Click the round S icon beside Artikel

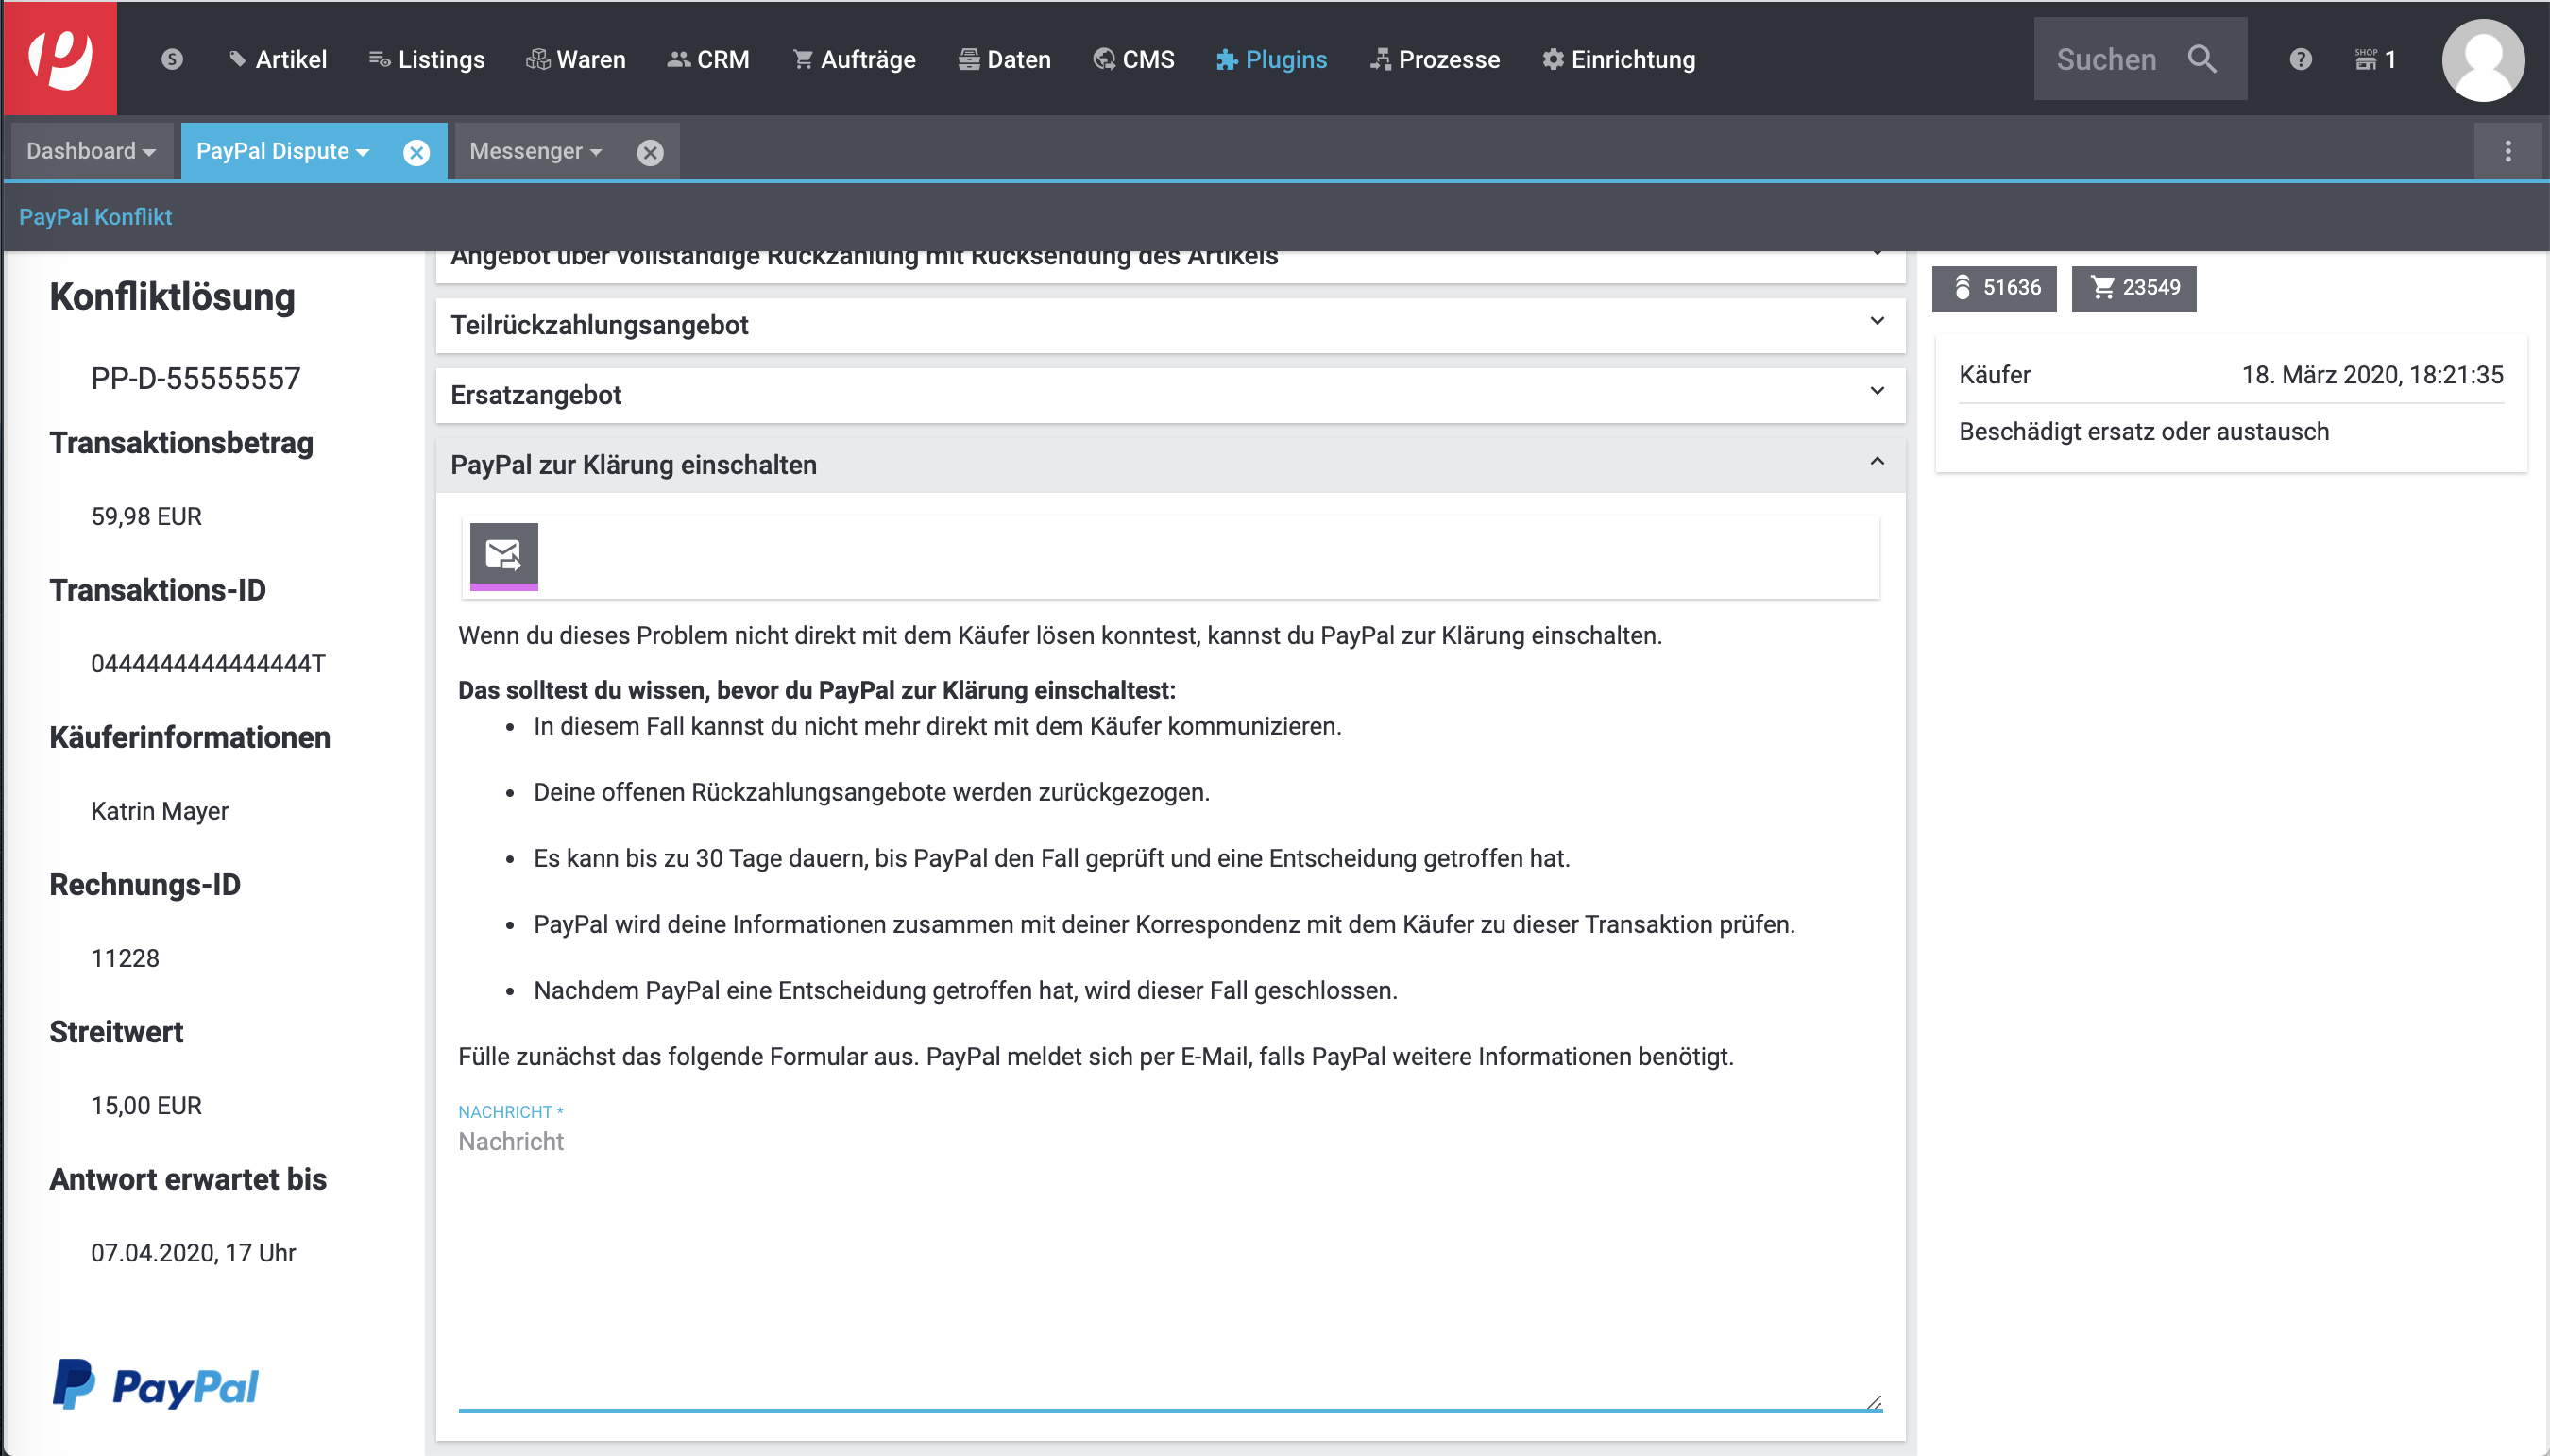tap(172, 59)
